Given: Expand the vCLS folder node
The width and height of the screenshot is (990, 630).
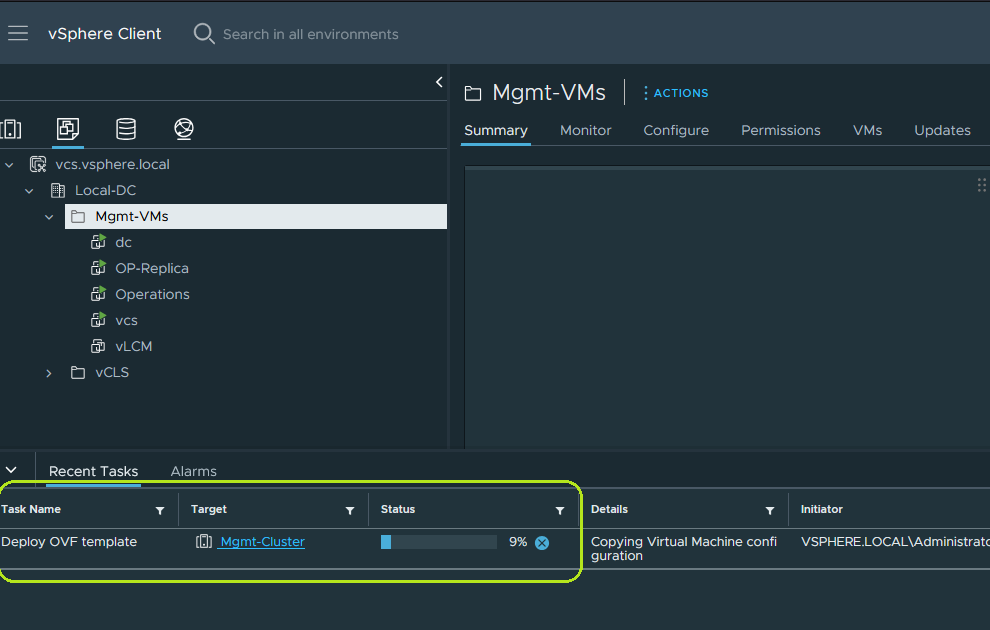Looking at the screenshot, I should (x=49, y=373).
